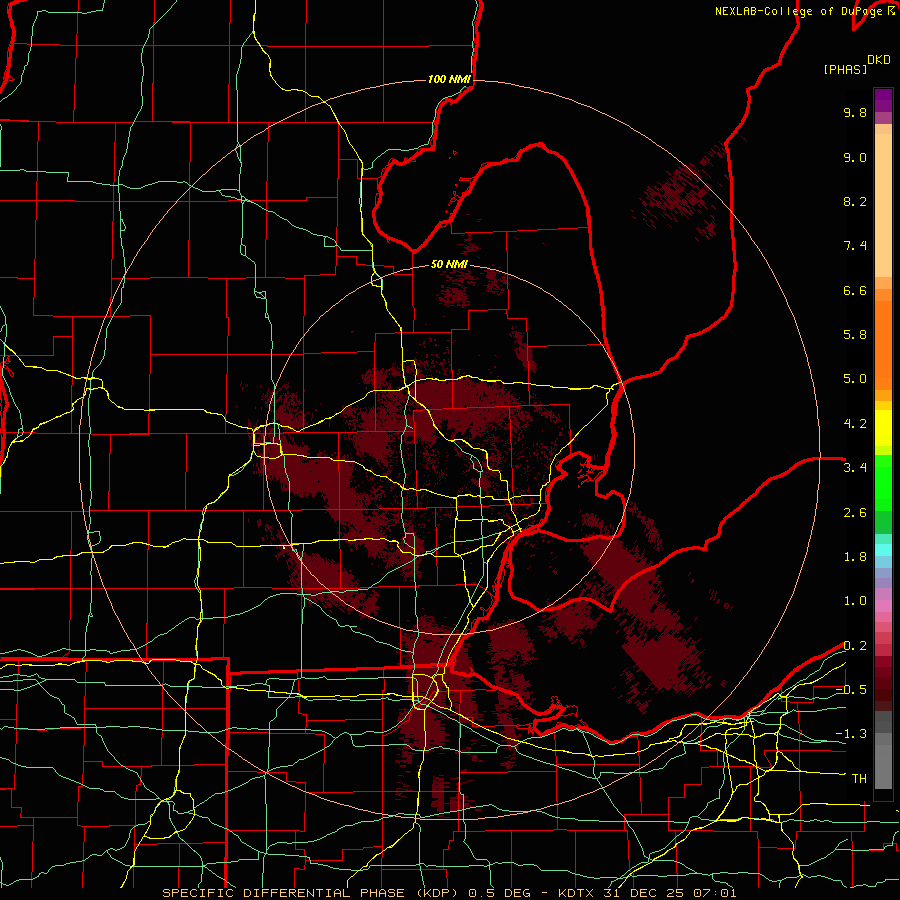
Task: Select the 5.0 scale label
Action: (x=855, y=379)
